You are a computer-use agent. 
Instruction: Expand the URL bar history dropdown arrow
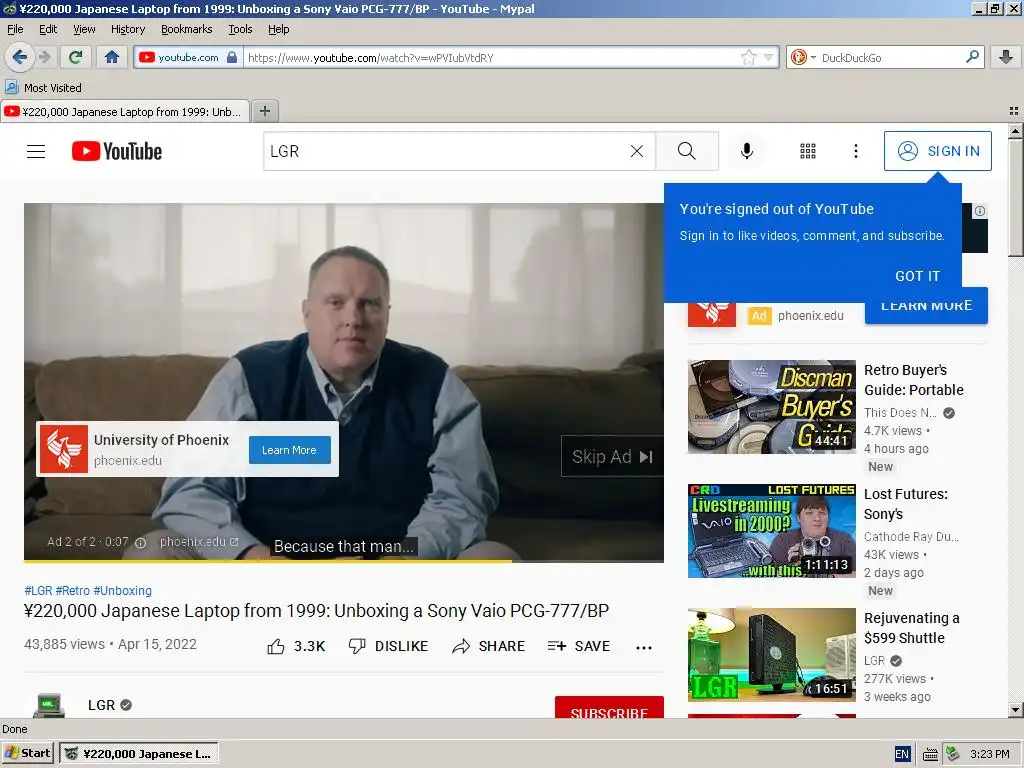pos(769,57)
